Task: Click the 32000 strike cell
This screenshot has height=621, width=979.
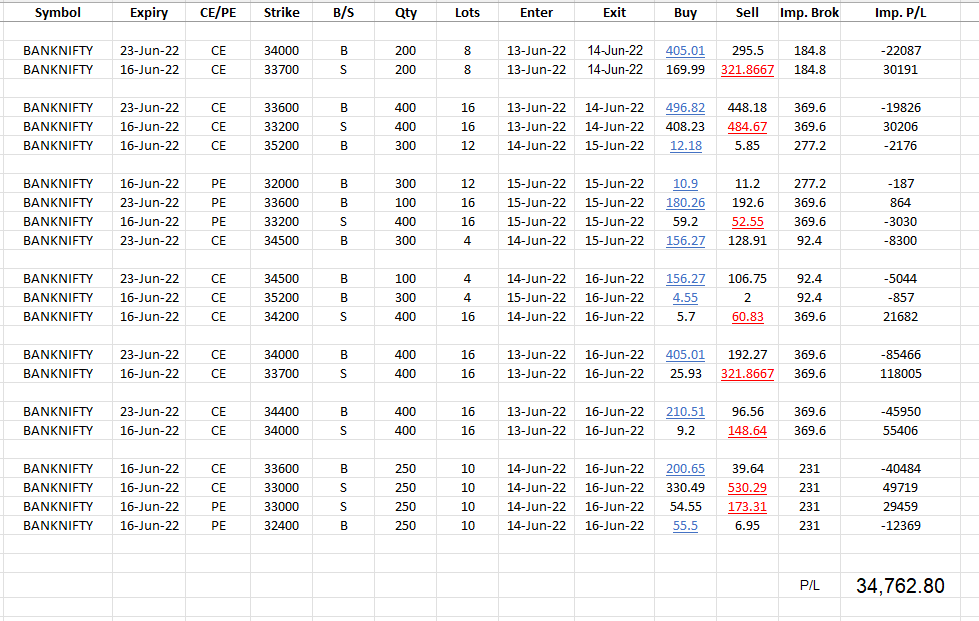Action: [281, 183]
